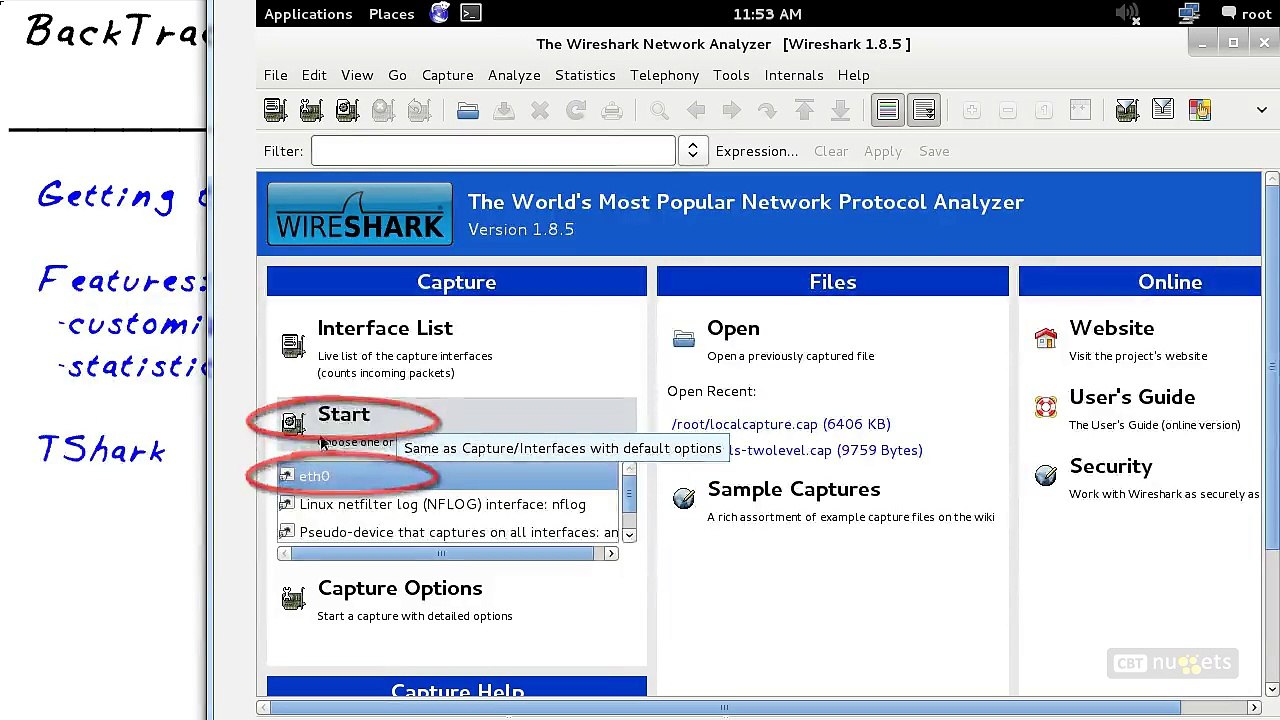The height and width of the screenshot is (720, 1280).
Task: Click the Go to last packet icon
Action: 840,110
